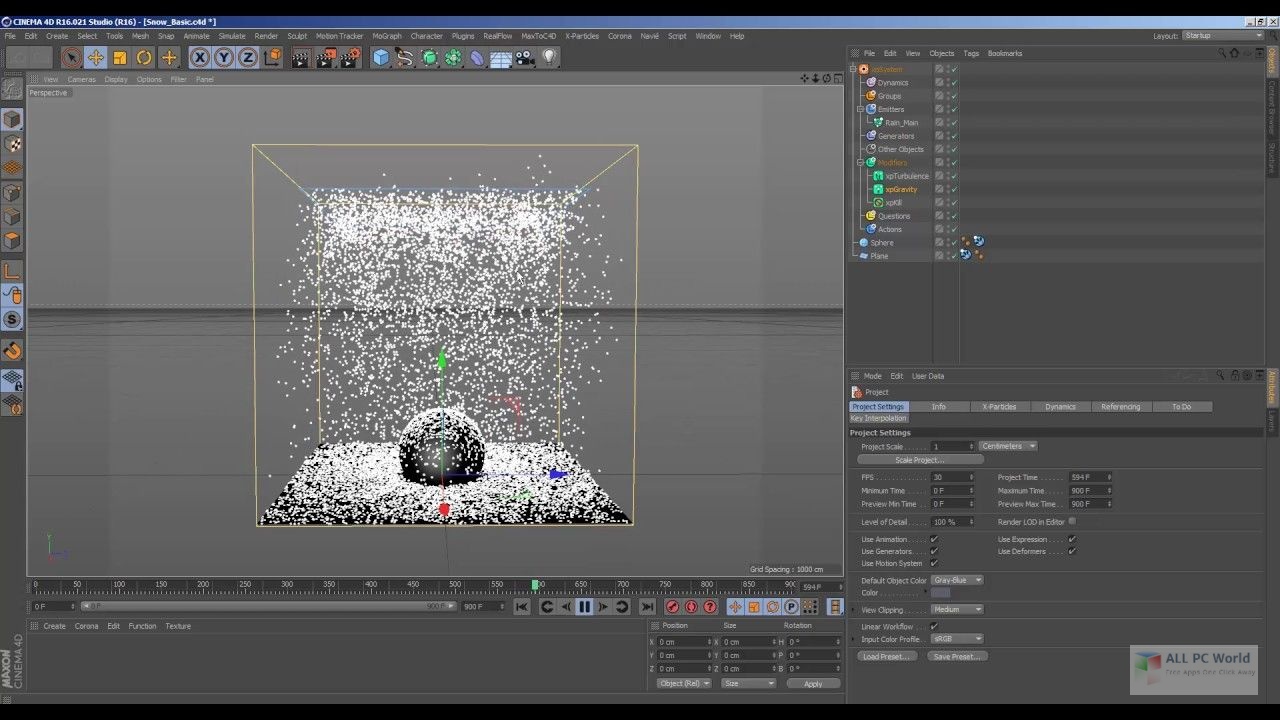Click the search icon in Object Manager
Viewport: 1280px width, 720px height.
click(x=1222, y=53)
